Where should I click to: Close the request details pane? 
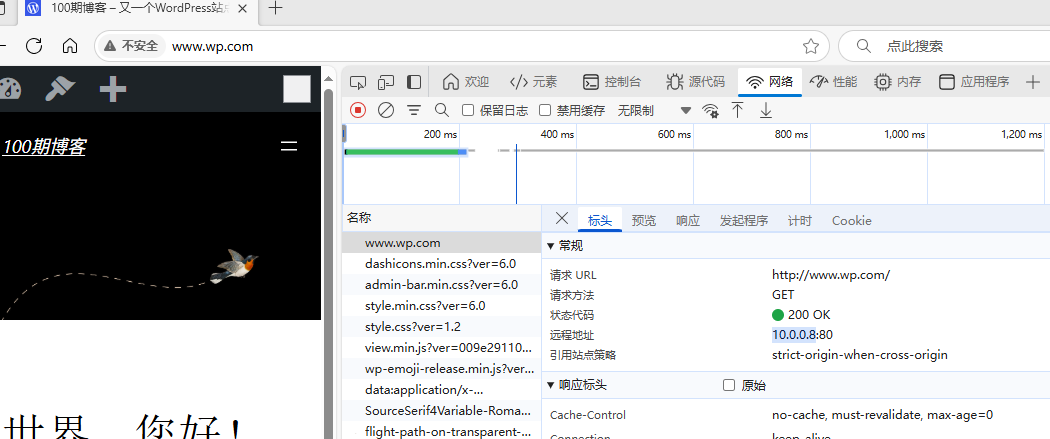[562, 219]
